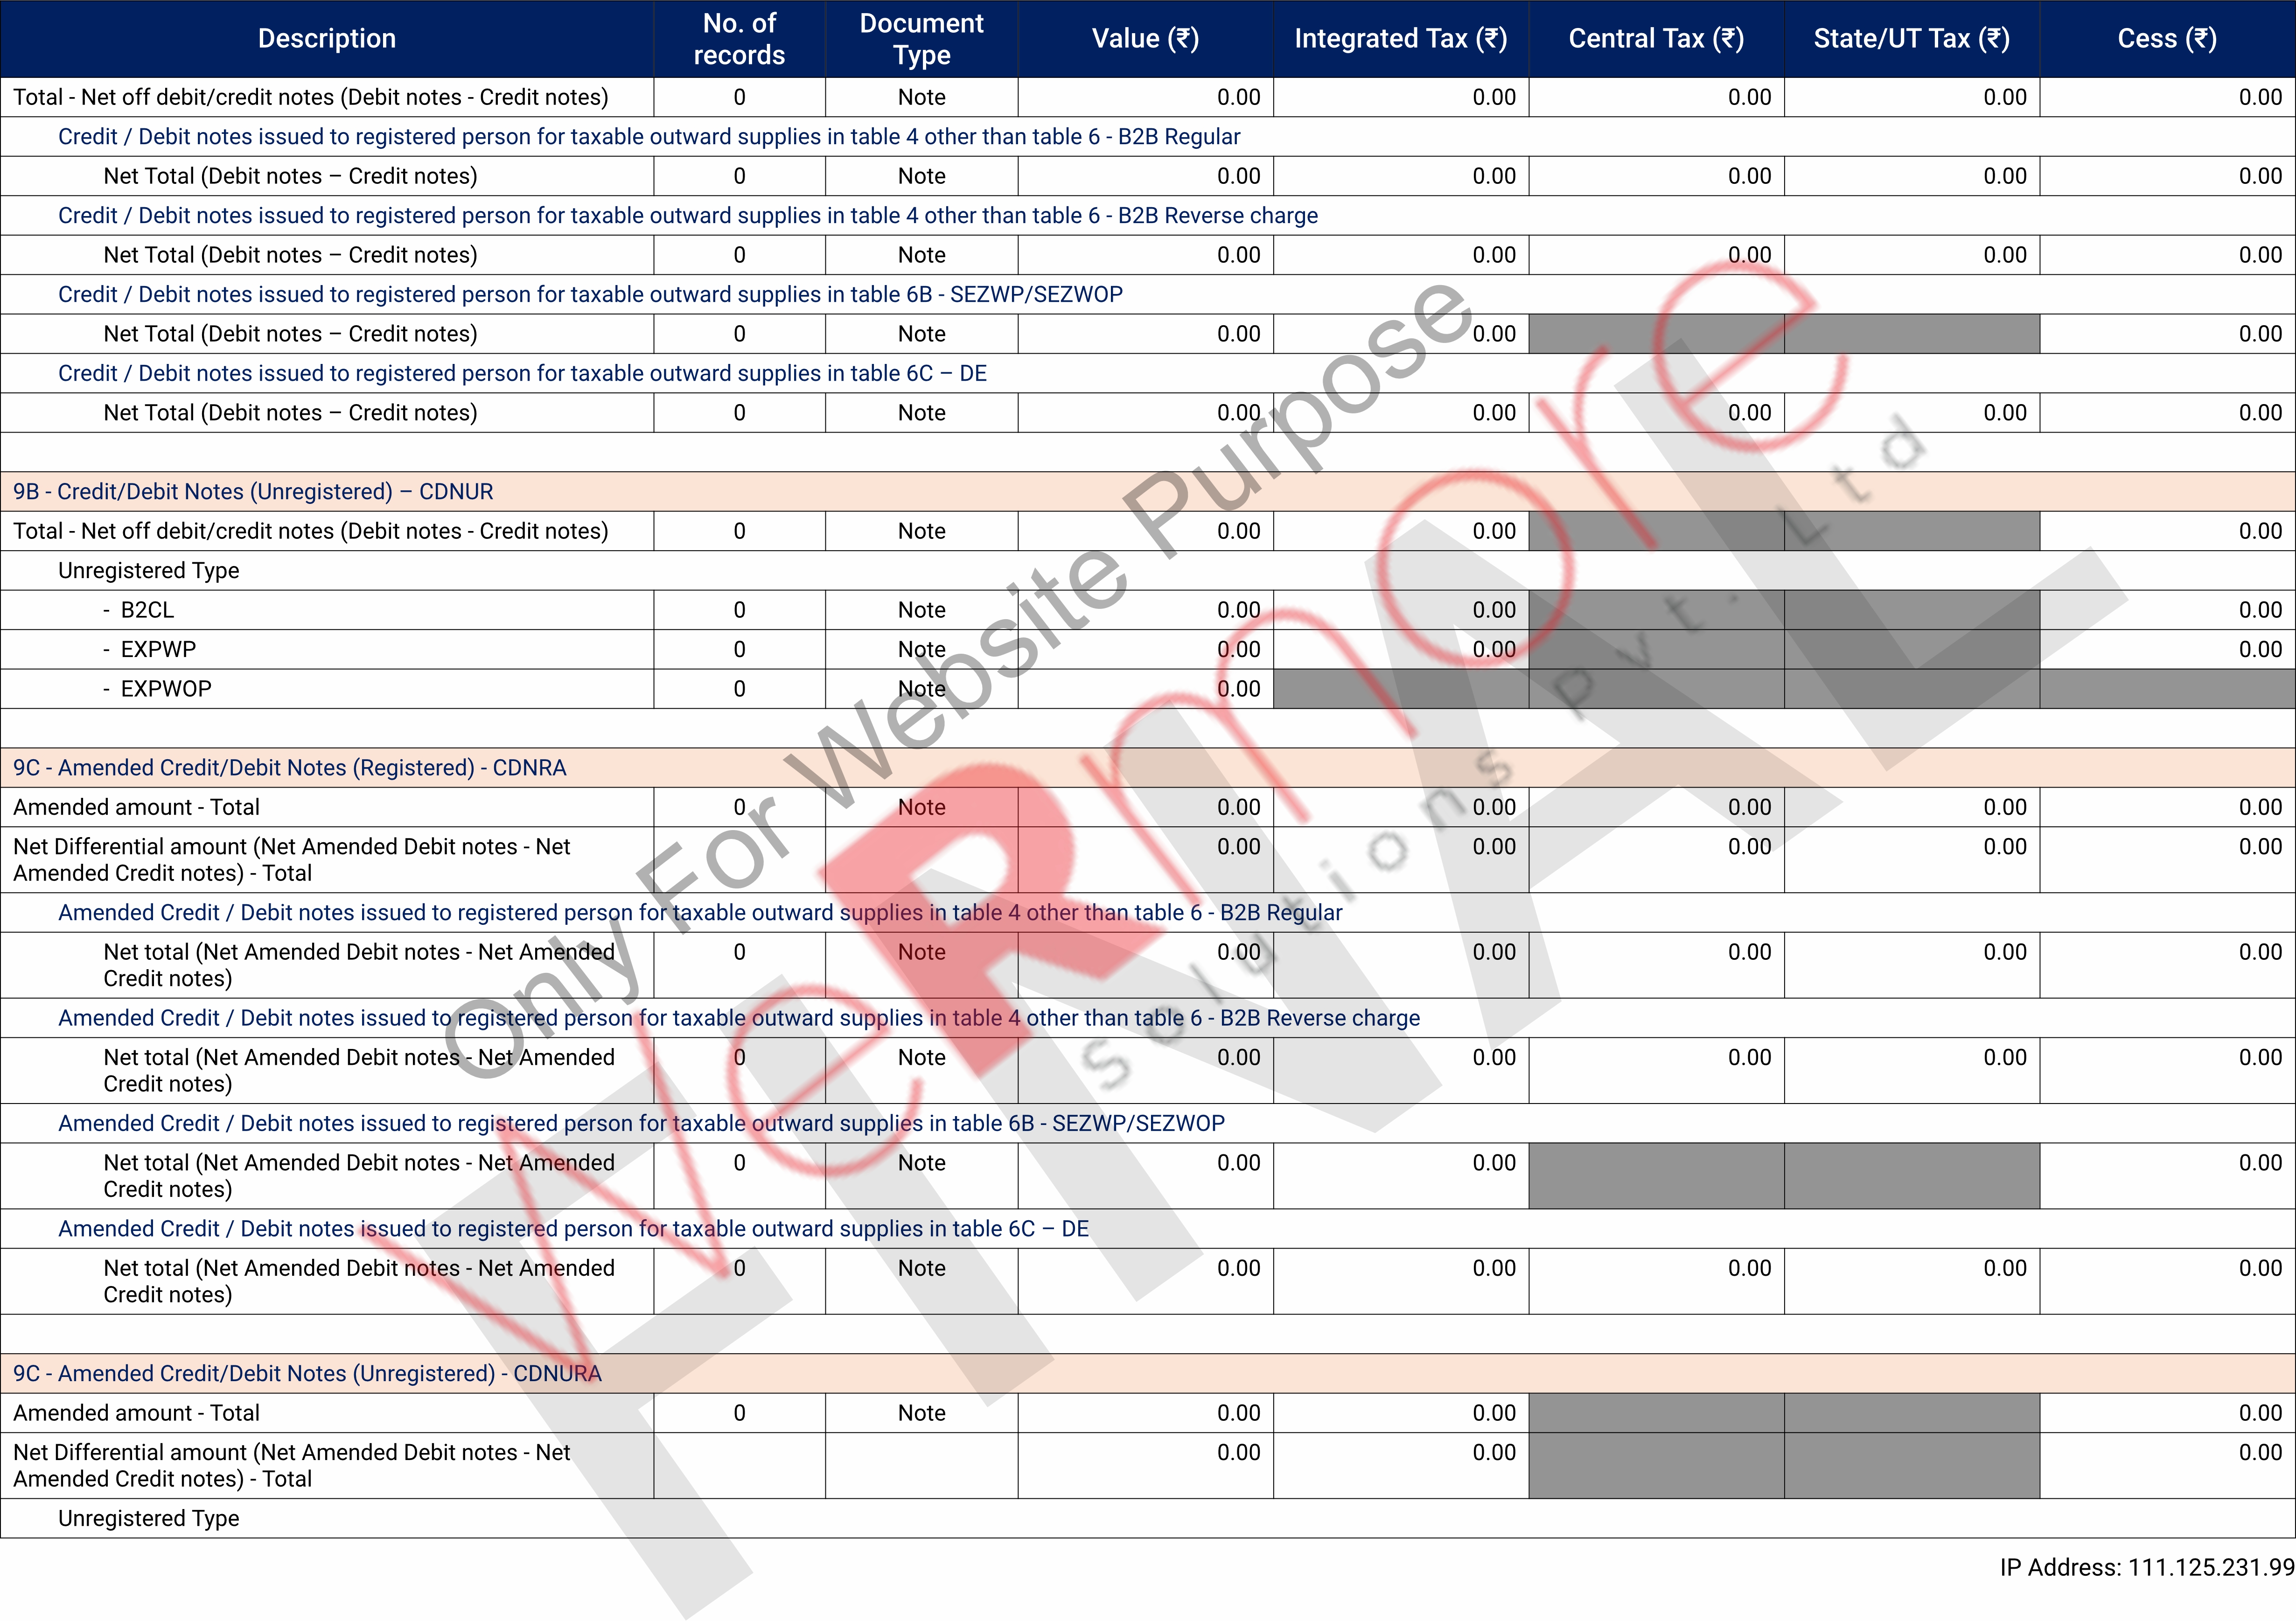
Task: Select the EXPWOP unregistered type row
Action: (166, 689)
